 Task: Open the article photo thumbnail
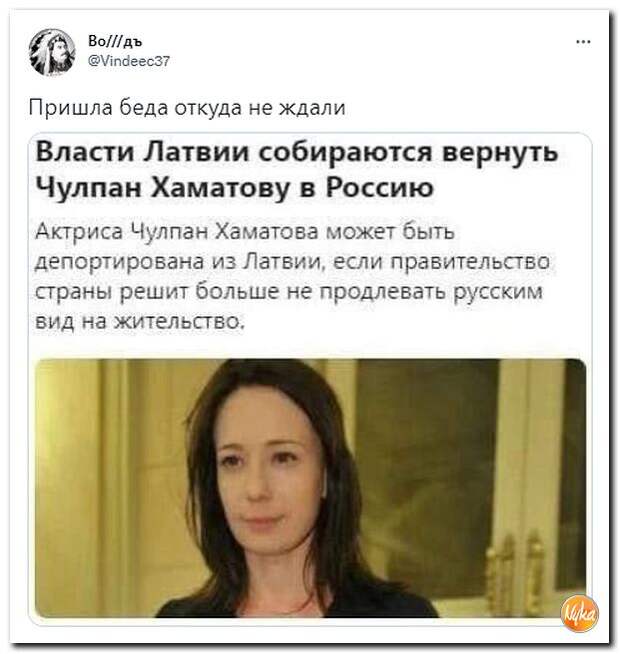click(310, 488)
